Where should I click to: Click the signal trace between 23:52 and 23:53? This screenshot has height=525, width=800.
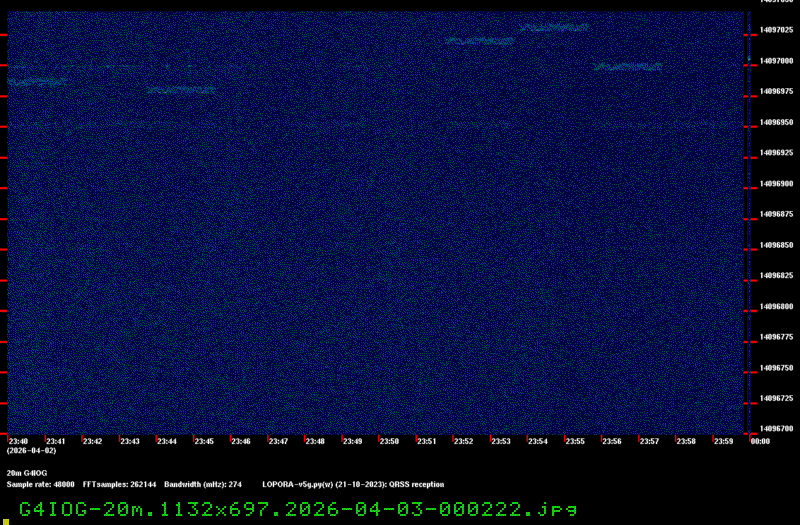click(480, 41)
